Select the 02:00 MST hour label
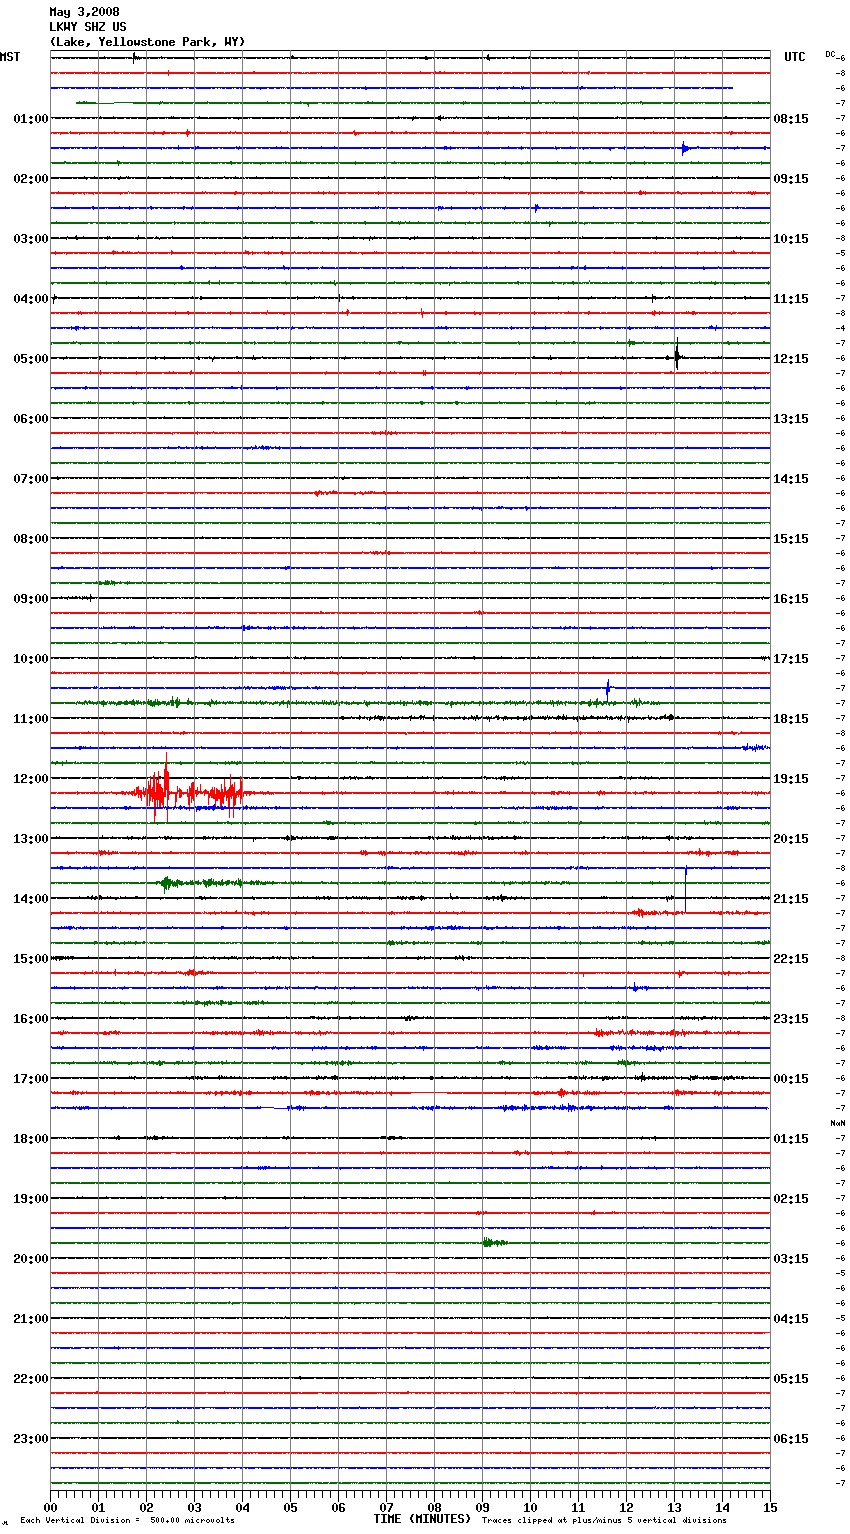Image resolution: width=850 pixels, height=1534 pixels. 31,179
